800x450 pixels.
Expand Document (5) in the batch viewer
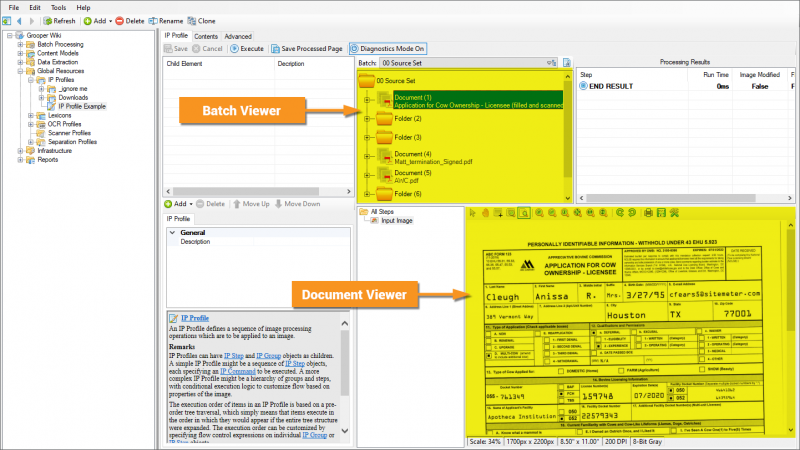(x=367, y=176)
